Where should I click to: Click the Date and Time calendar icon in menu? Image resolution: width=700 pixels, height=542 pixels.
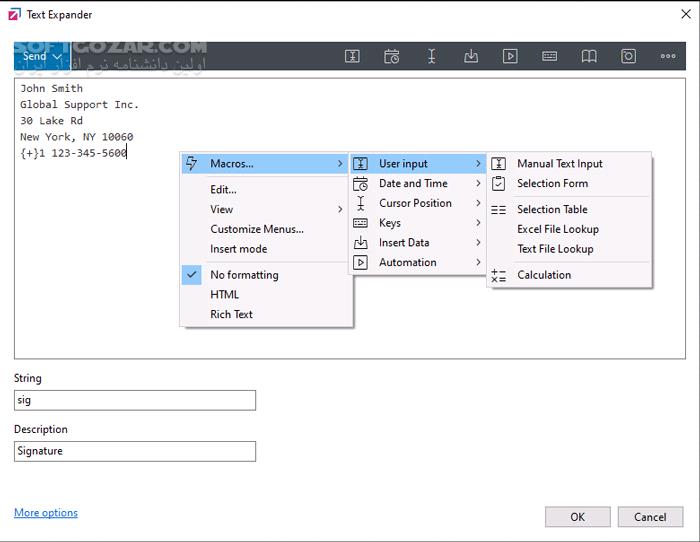coord(361,183)
